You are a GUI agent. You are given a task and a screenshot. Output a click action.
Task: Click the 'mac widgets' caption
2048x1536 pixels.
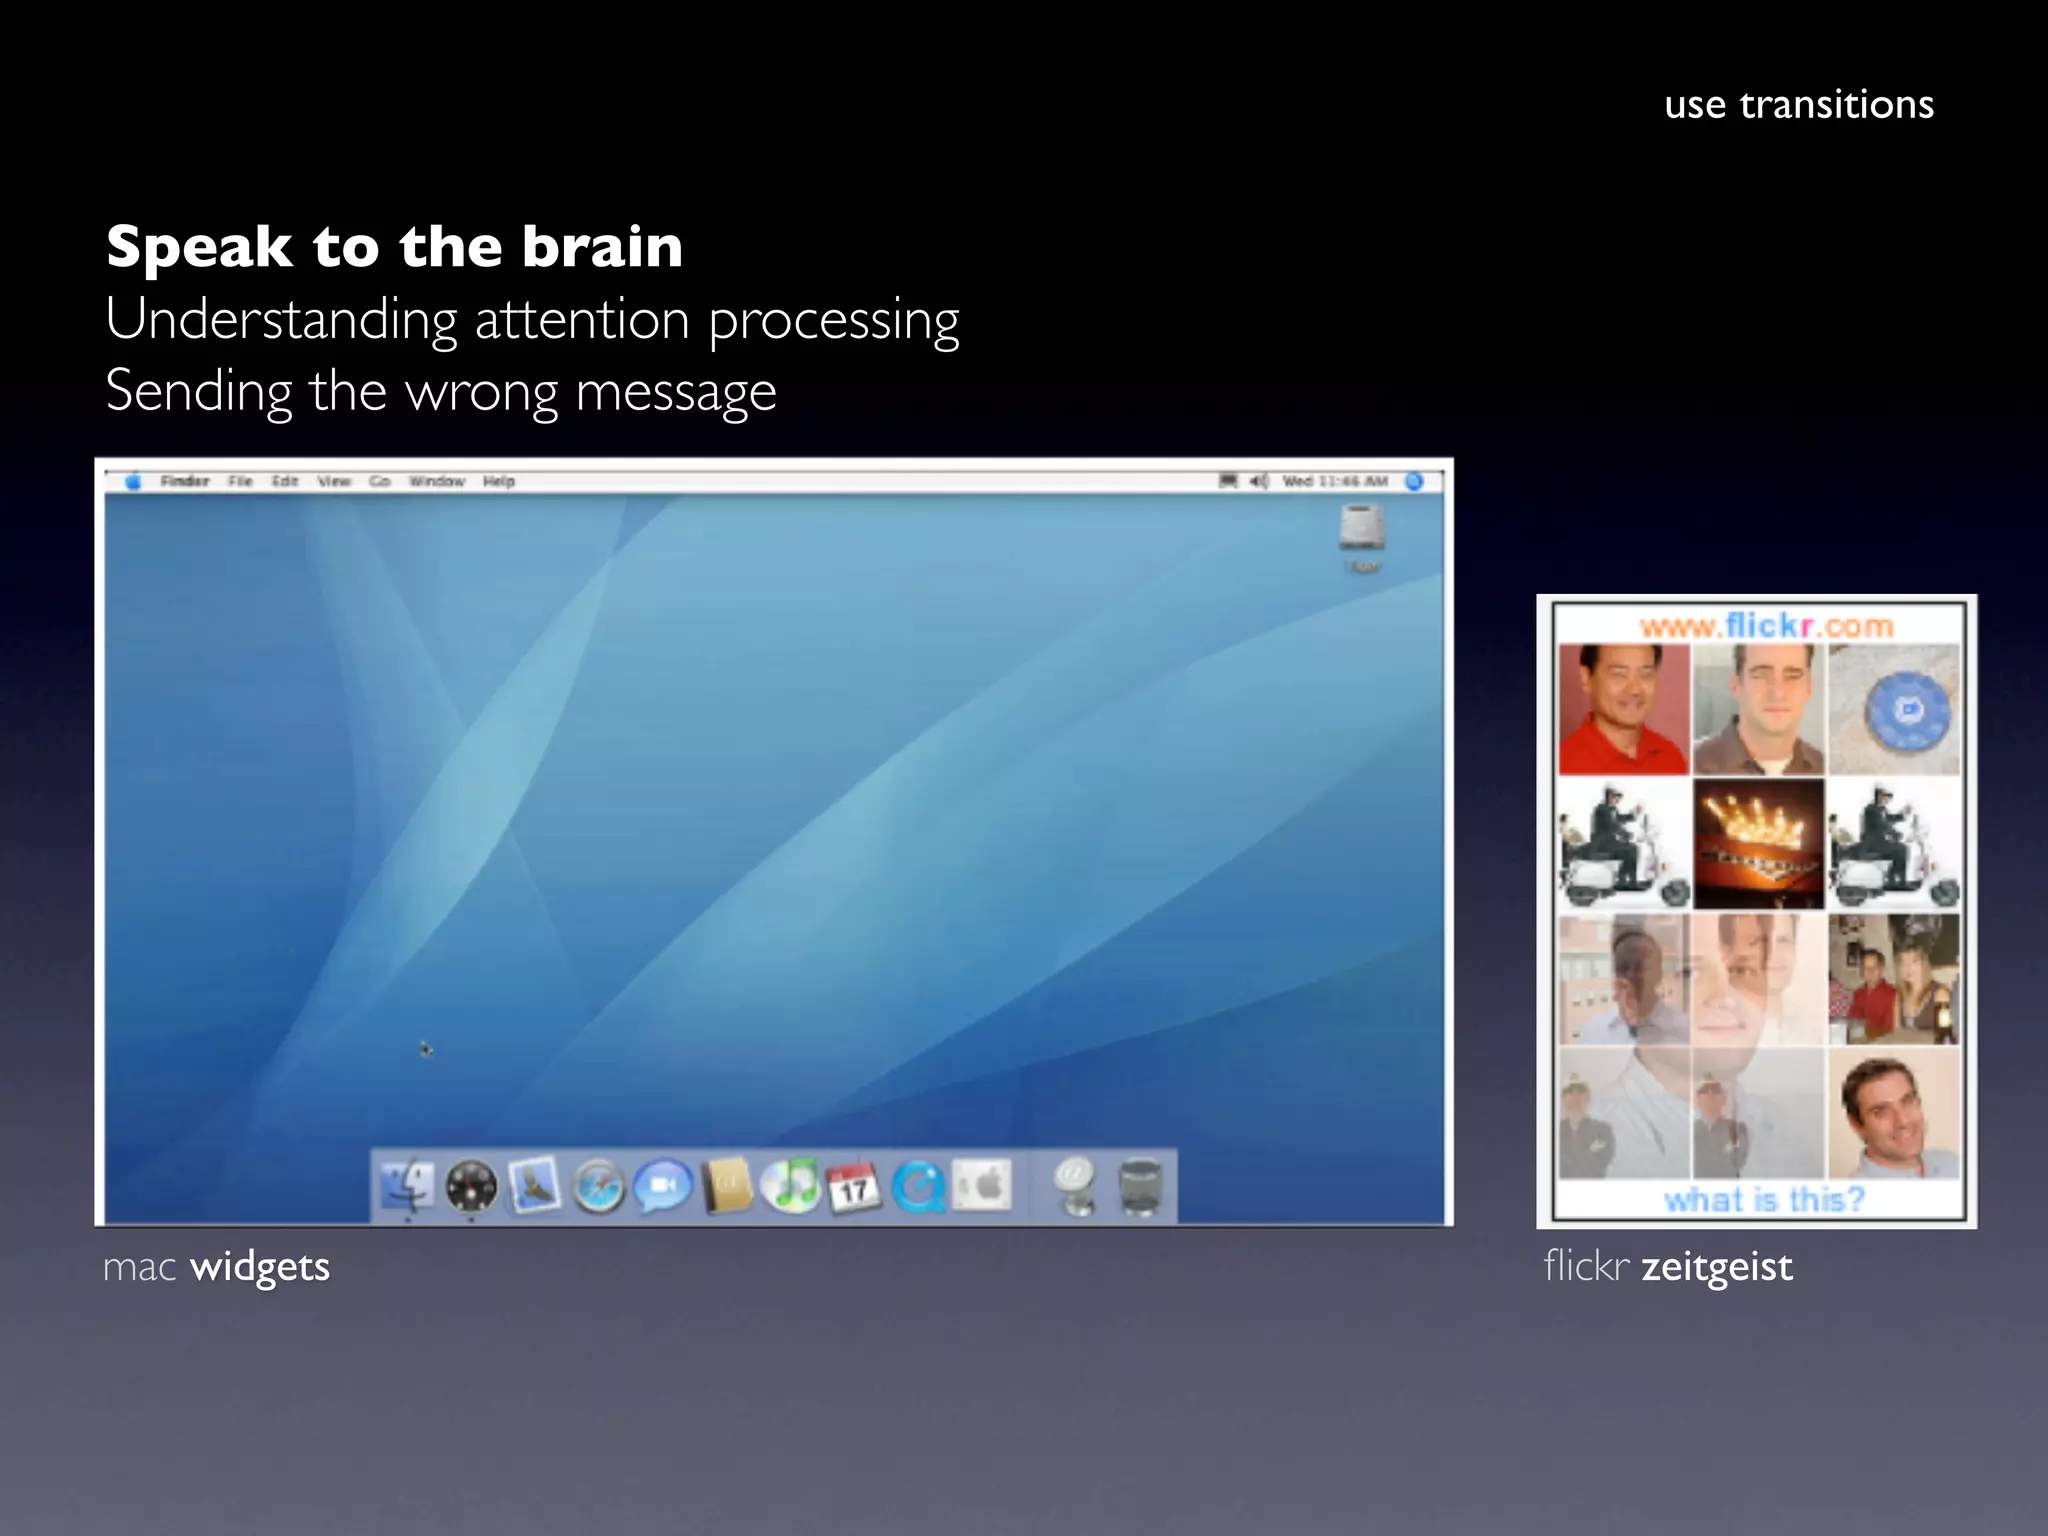(x=216, y=1267)
